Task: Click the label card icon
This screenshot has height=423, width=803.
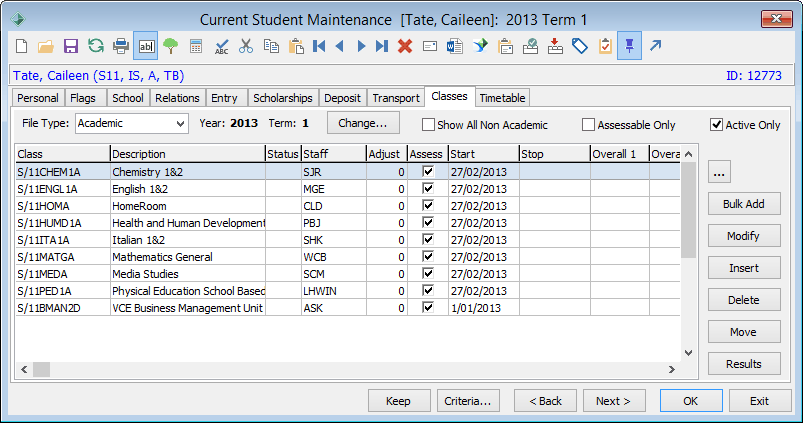Action: [x=430, y=46]
